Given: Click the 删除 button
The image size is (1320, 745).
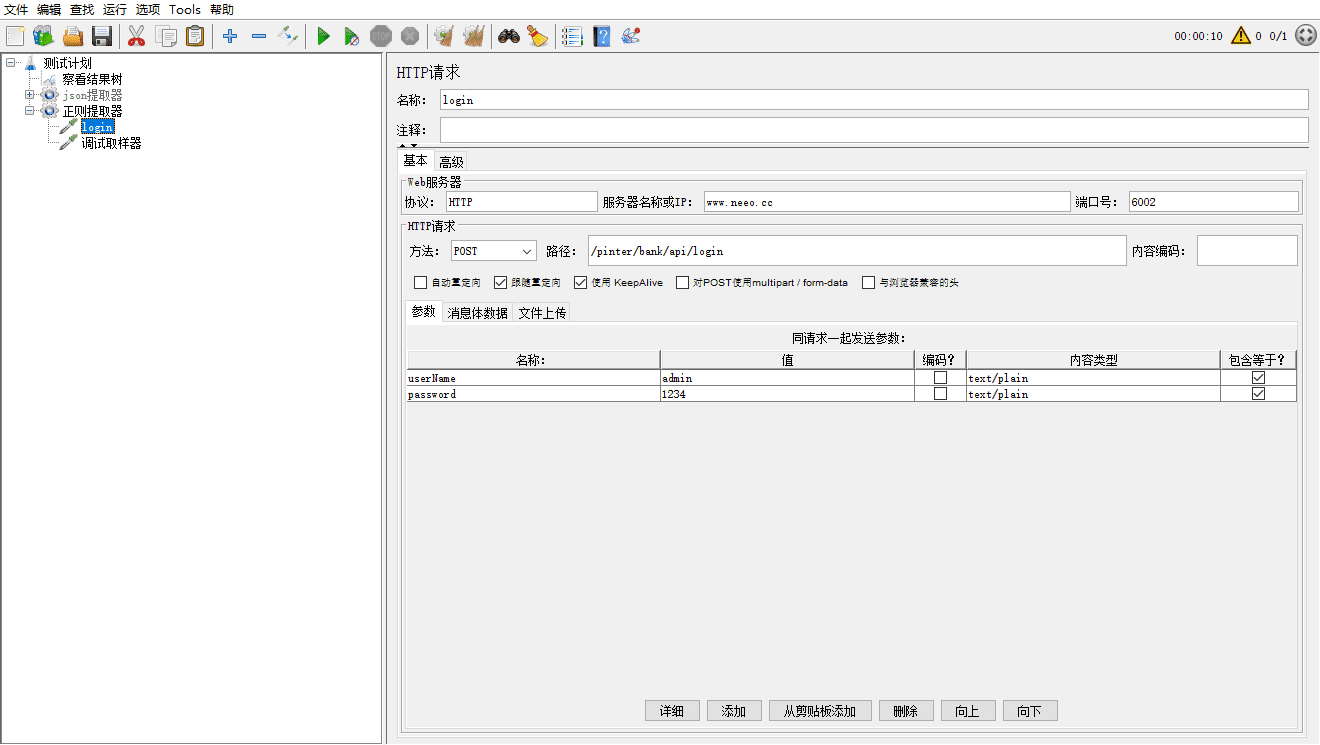Looking at the screenshot, I should tap(906, 711).
